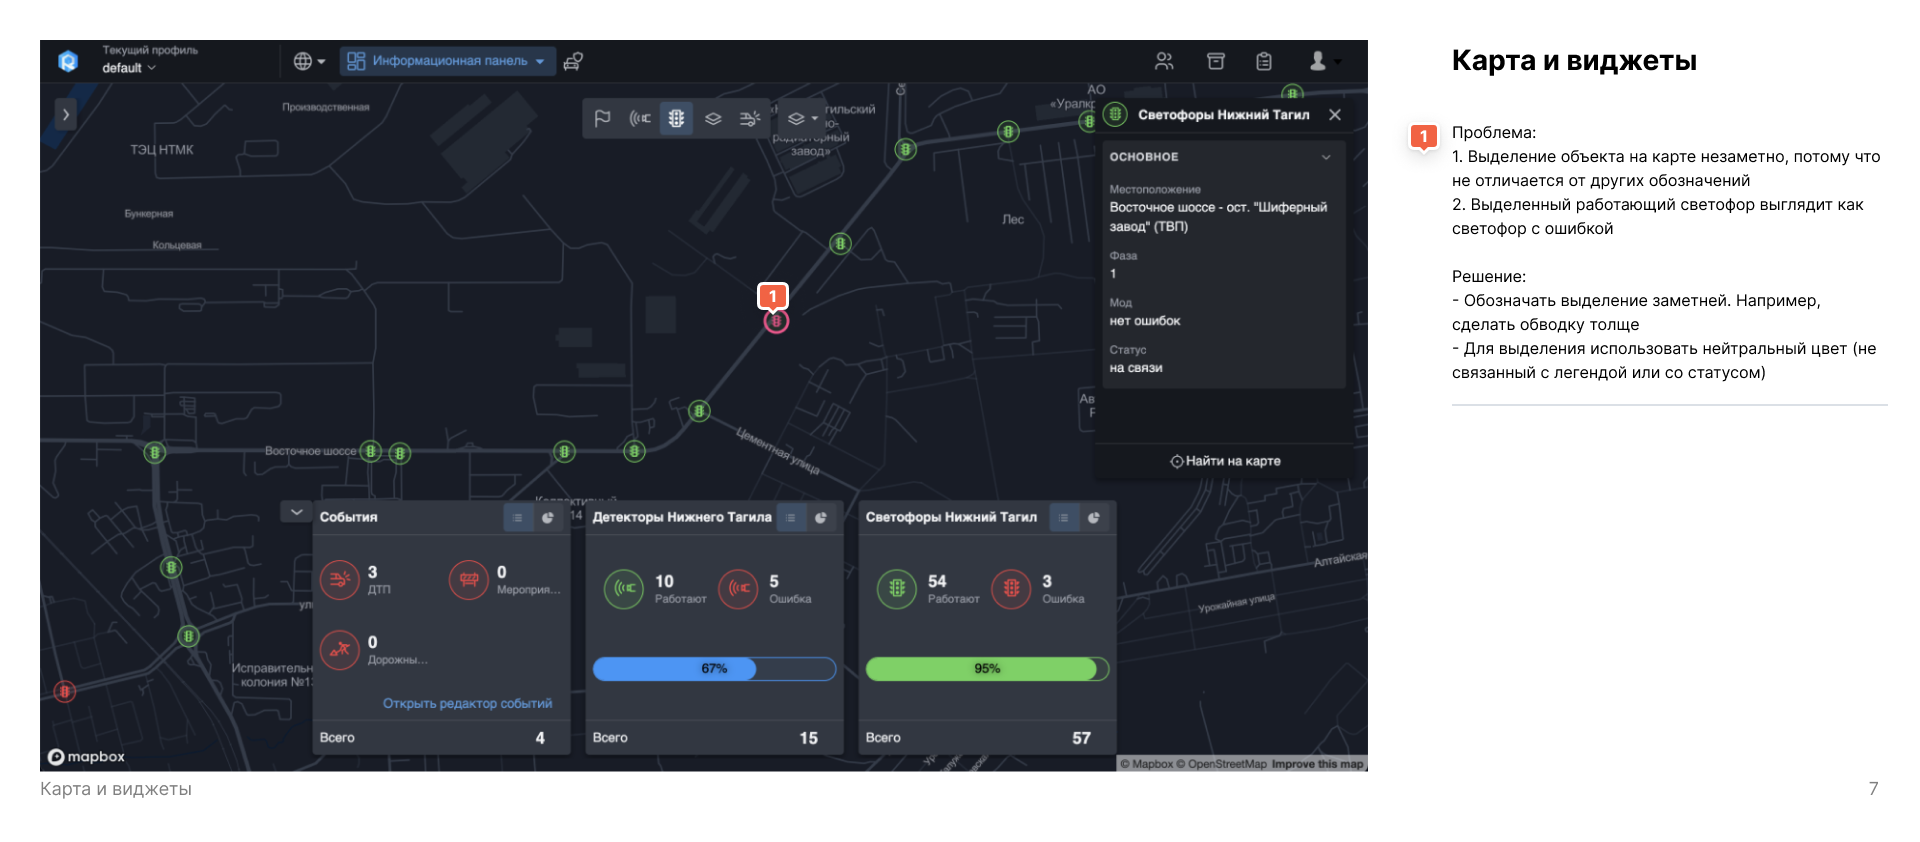This screenshot has height=842, width=1920.
Task: Toggle the accident events layer in map toolbar
Action: point(750,118)
